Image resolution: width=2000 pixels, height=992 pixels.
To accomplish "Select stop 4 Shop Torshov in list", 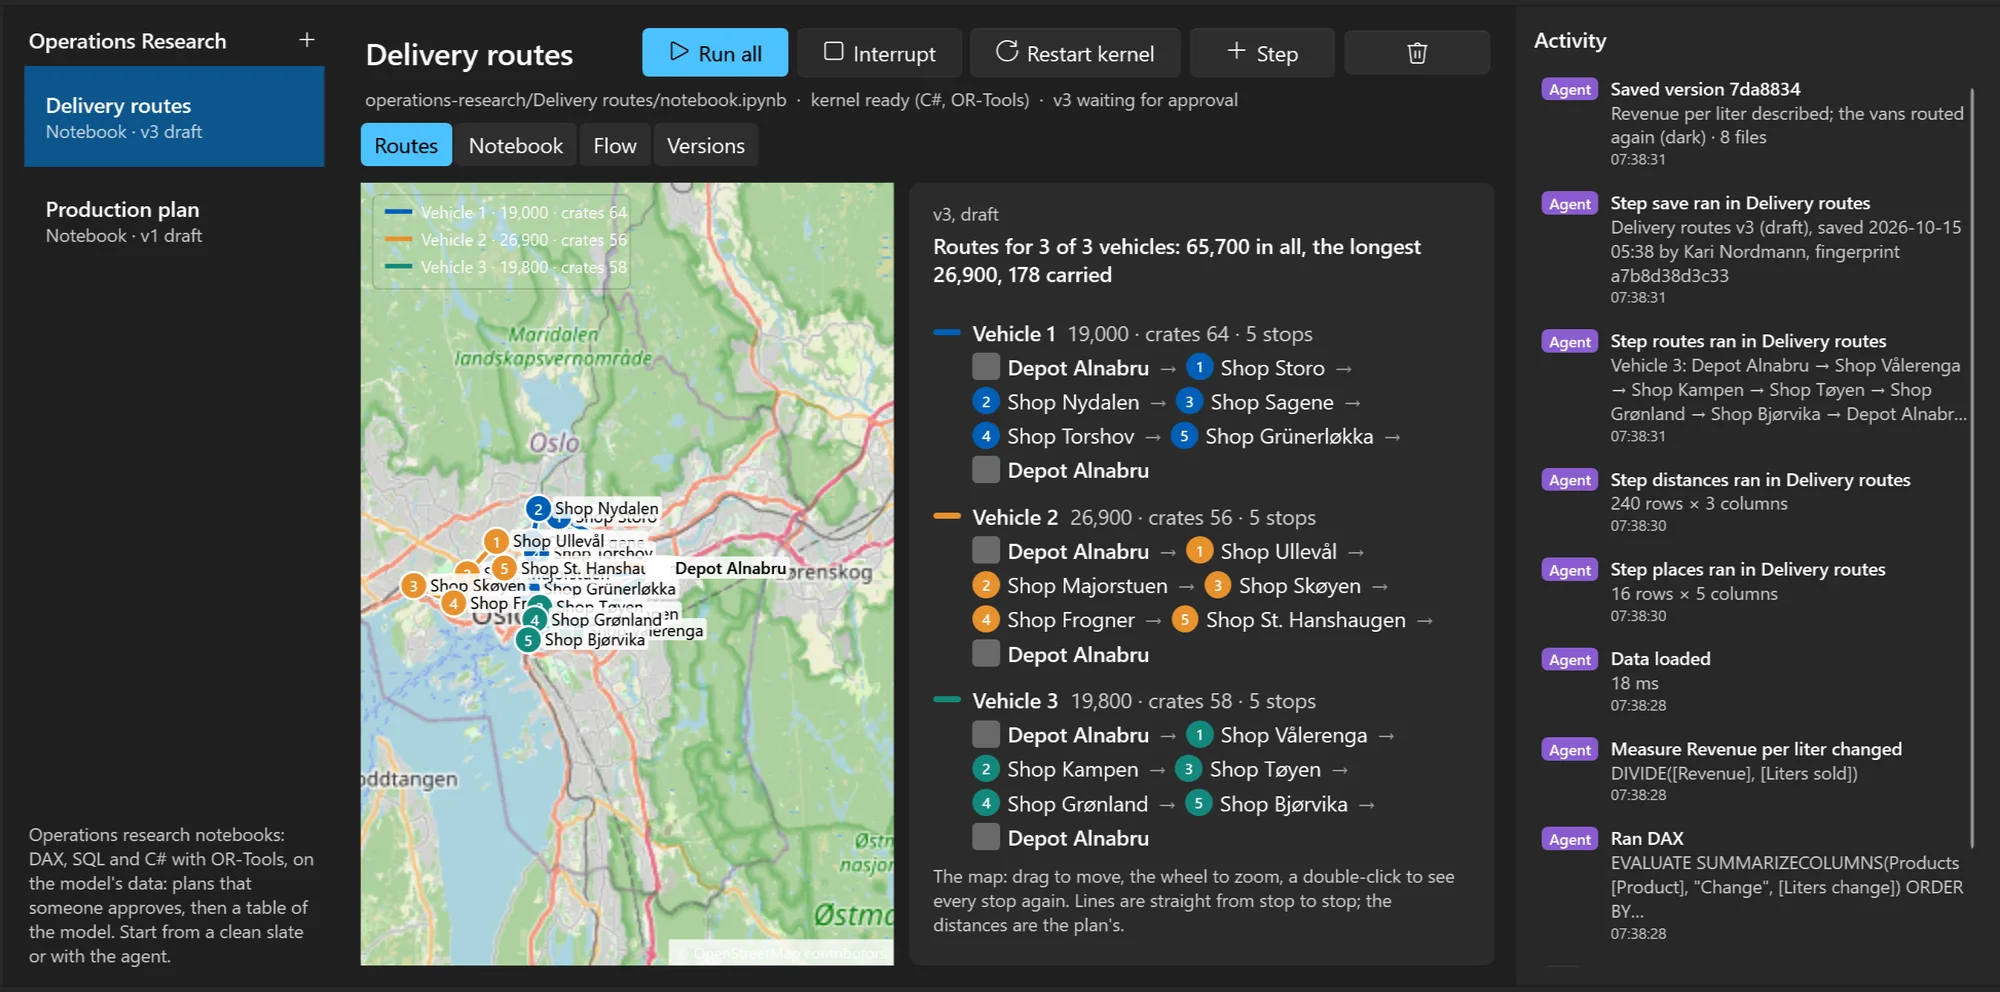I will (x=1054, y=436).
